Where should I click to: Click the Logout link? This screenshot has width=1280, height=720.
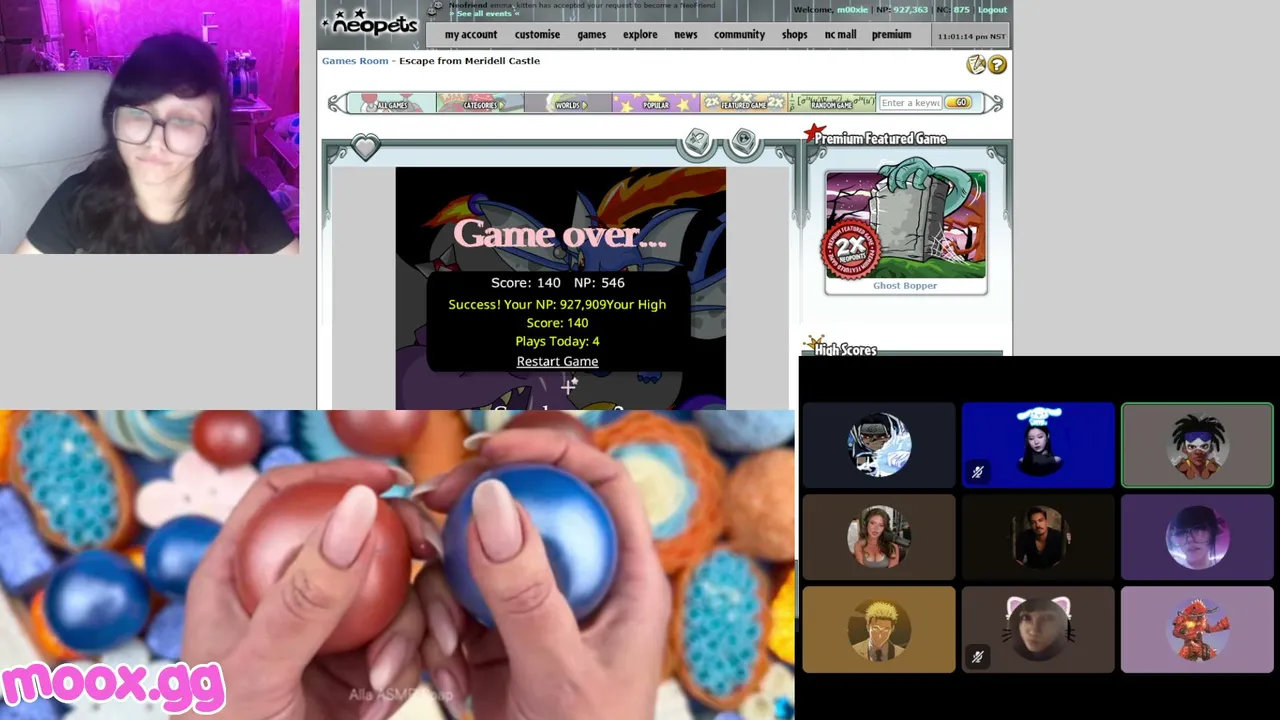pyautogui.click(x=992, y=9)
